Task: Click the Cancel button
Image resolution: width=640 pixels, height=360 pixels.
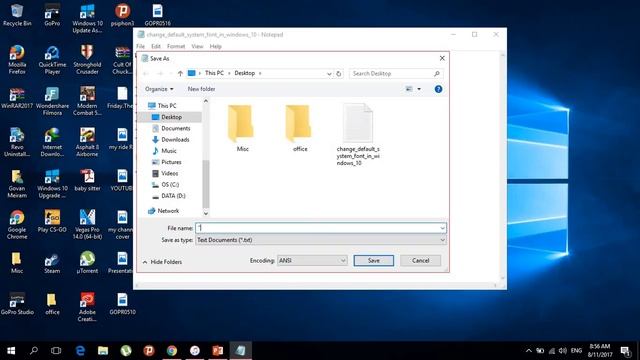Action: tap(420, 260)
